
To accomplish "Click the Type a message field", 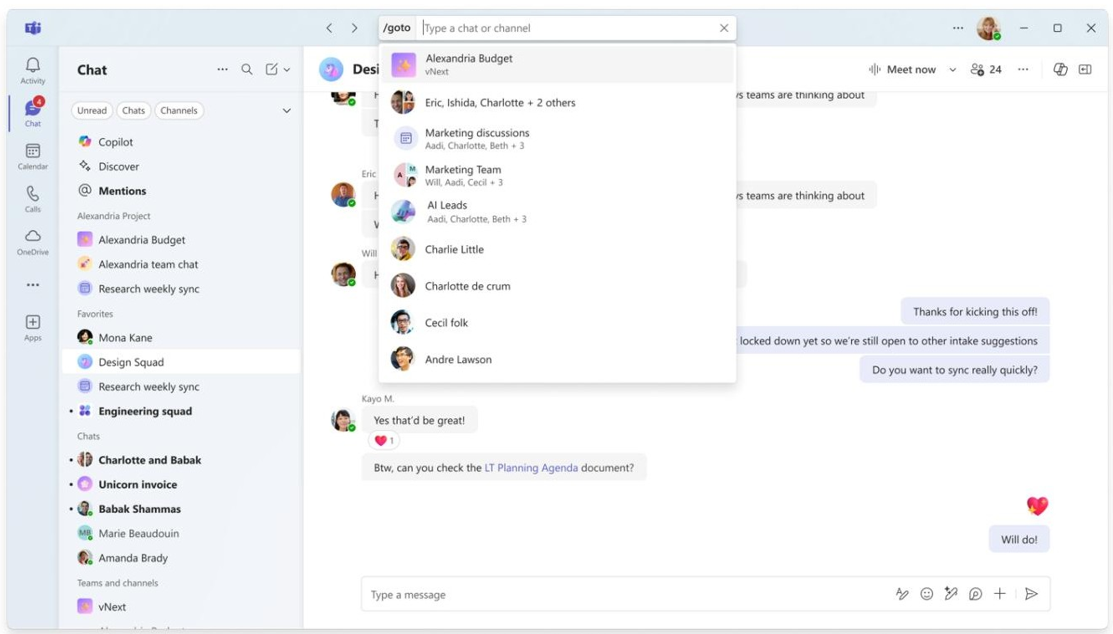I will click(x=620, y=594).
